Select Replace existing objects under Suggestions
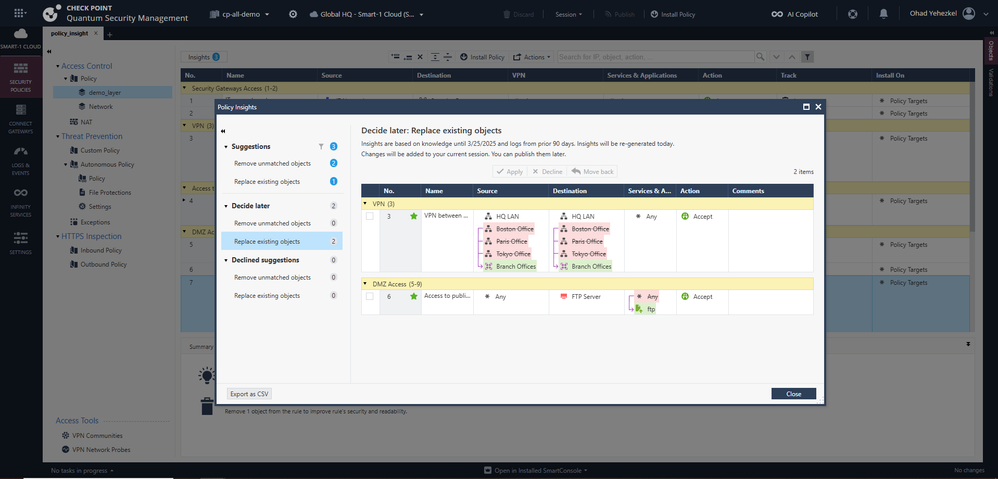This screenshot has width=998, height=479. 282,182
